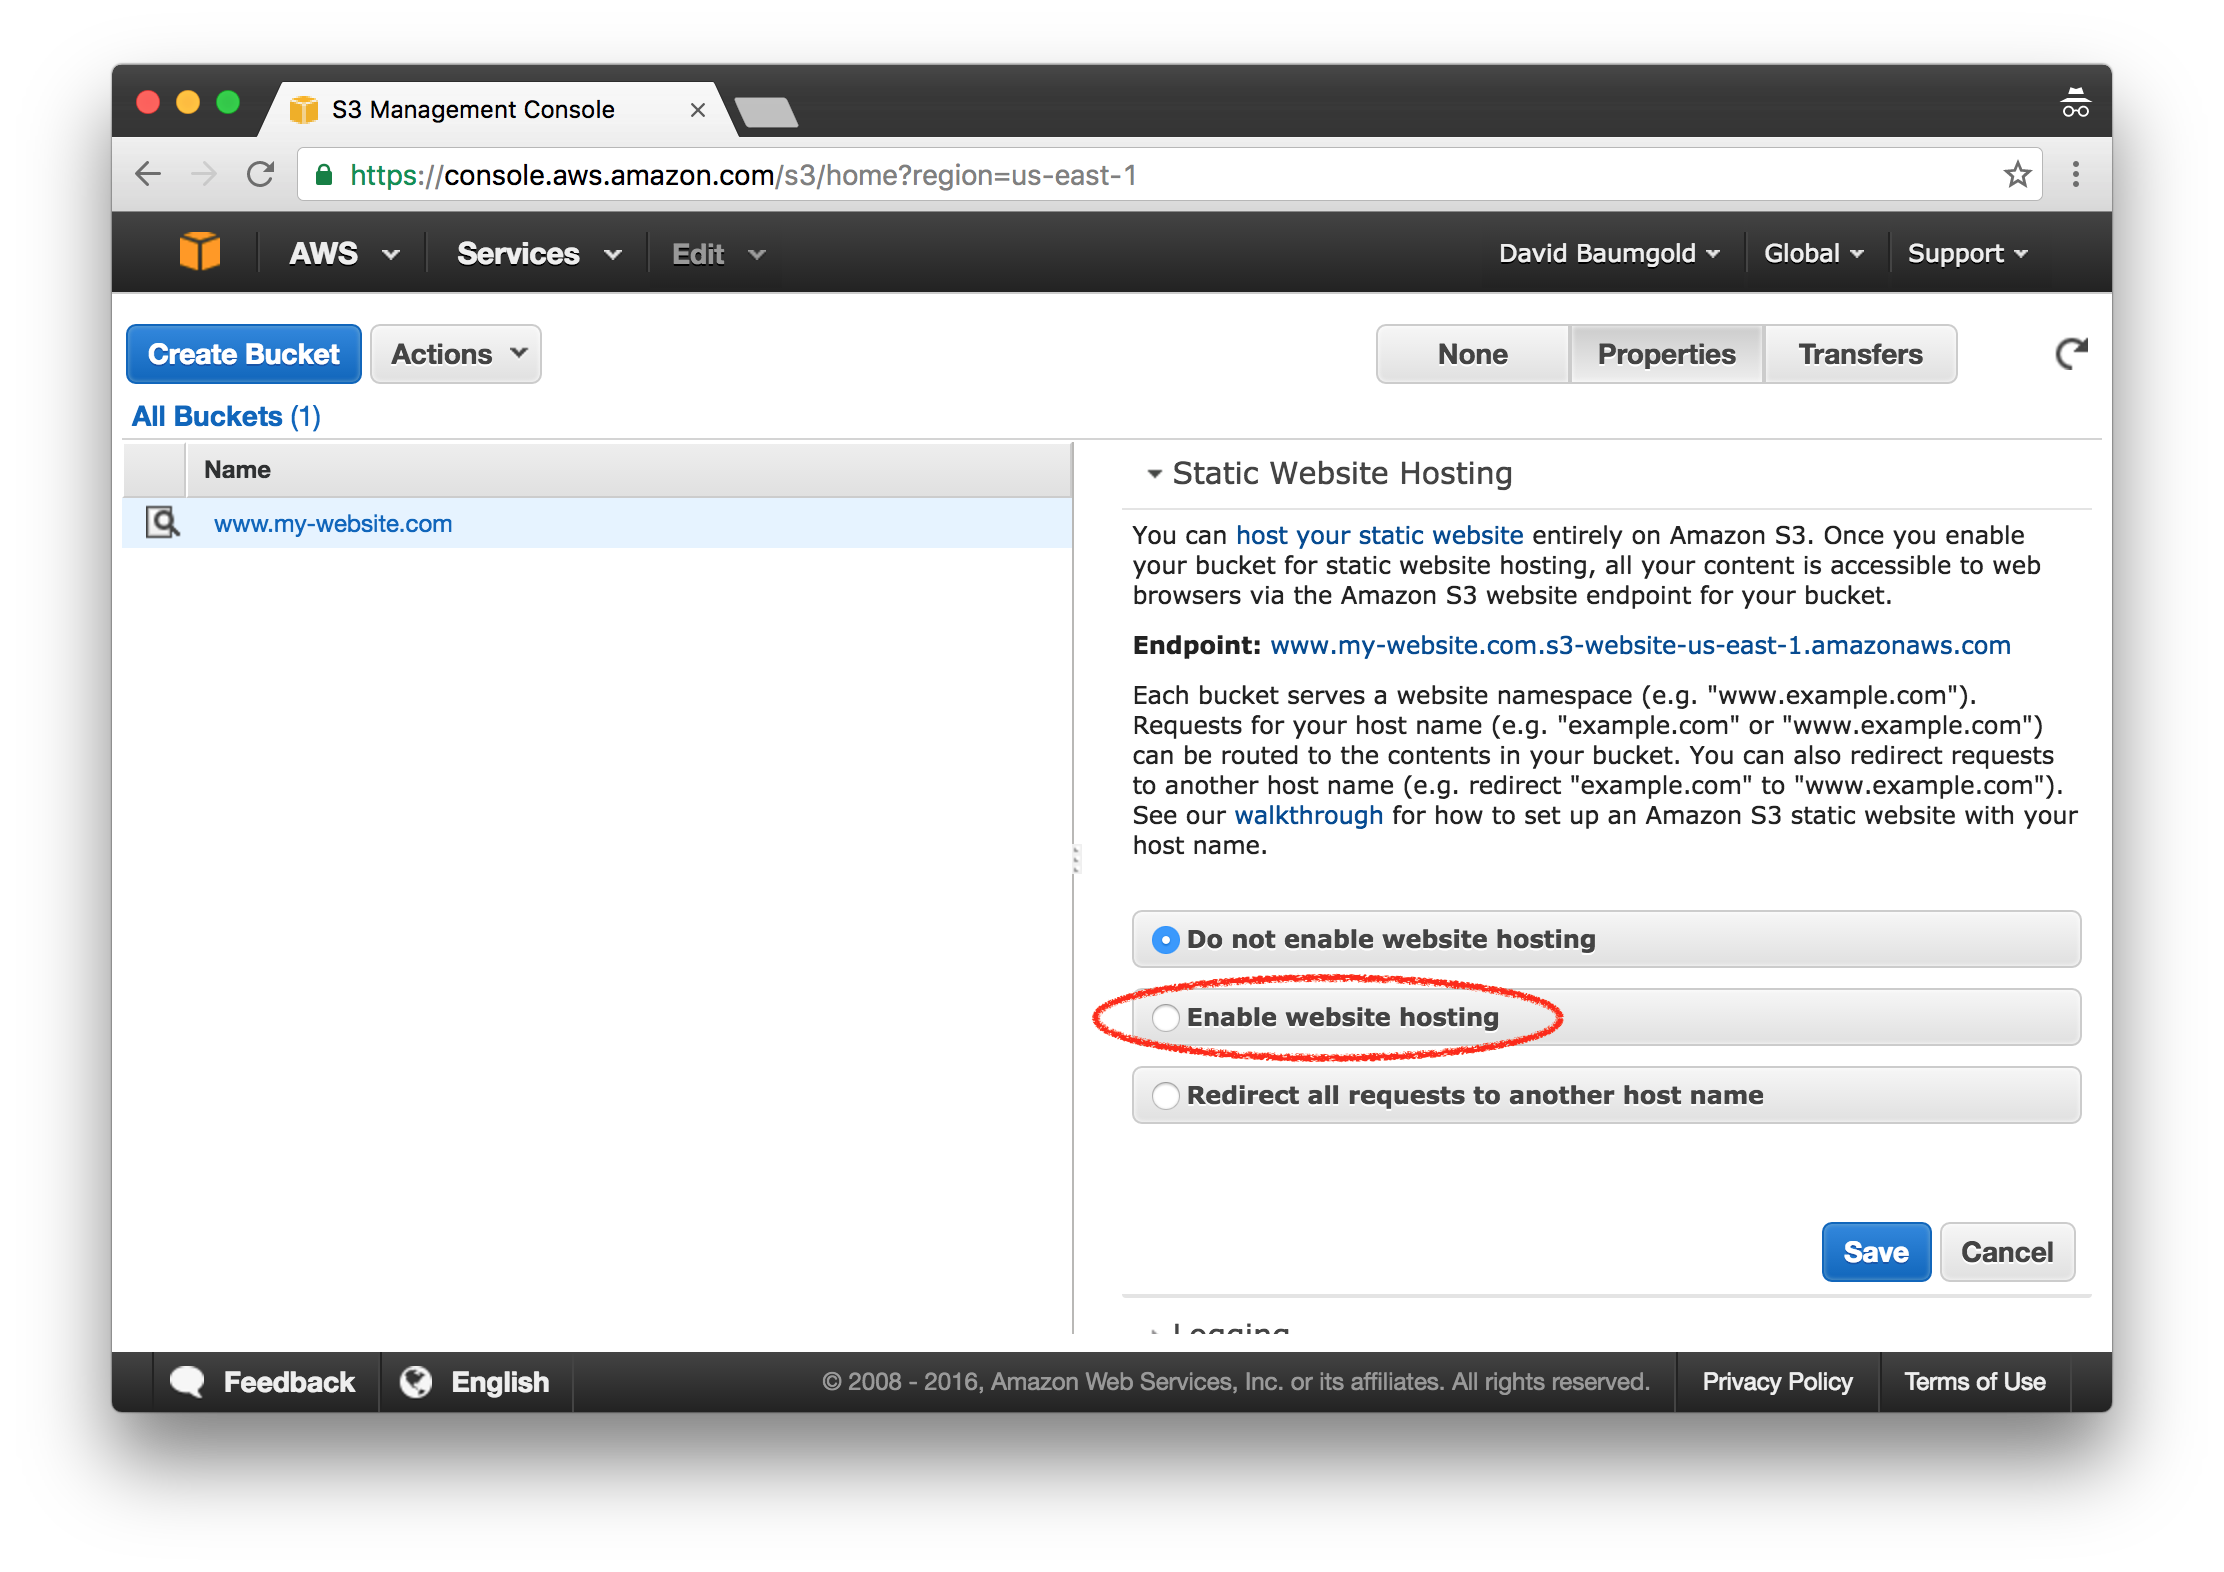Collapse the Static Website Hosting section
This screenshot has width=2224, height=1572.
(x=1155, y=473)
